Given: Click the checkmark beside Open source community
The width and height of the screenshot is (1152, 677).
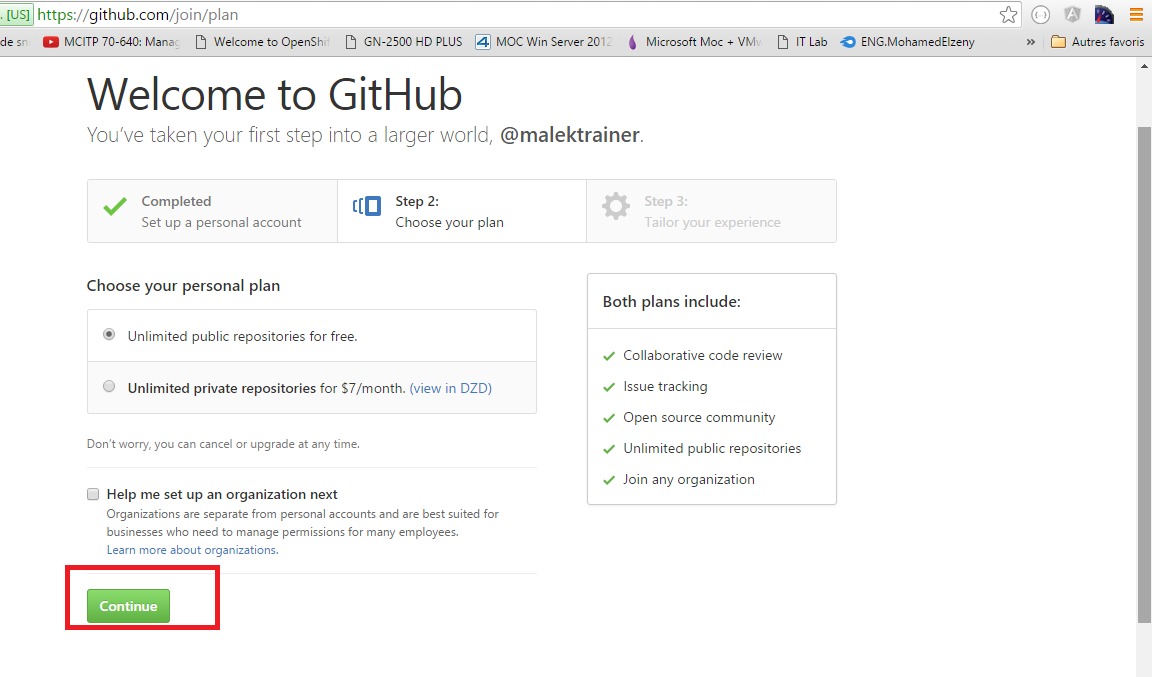Looking at the screenshot, I should 608,418.
